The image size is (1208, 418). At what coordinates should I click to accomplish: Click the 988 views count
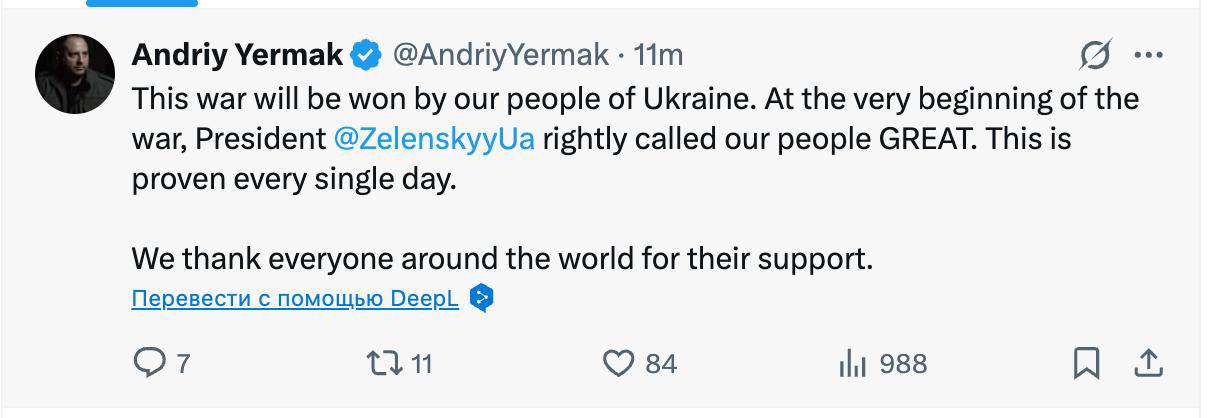904,363
